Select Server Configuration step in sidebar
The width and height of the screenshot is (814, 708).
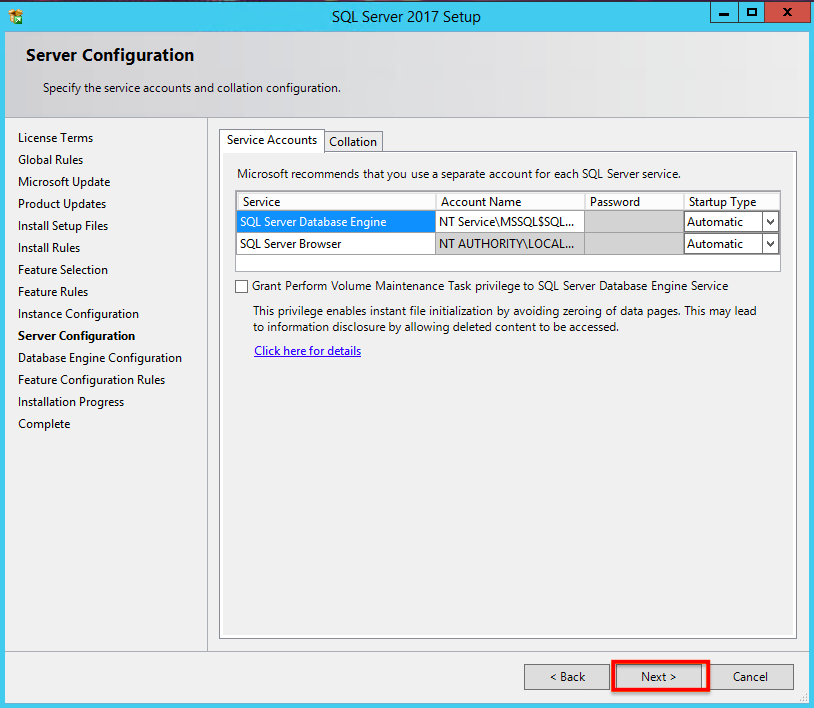tap(76, 336)
